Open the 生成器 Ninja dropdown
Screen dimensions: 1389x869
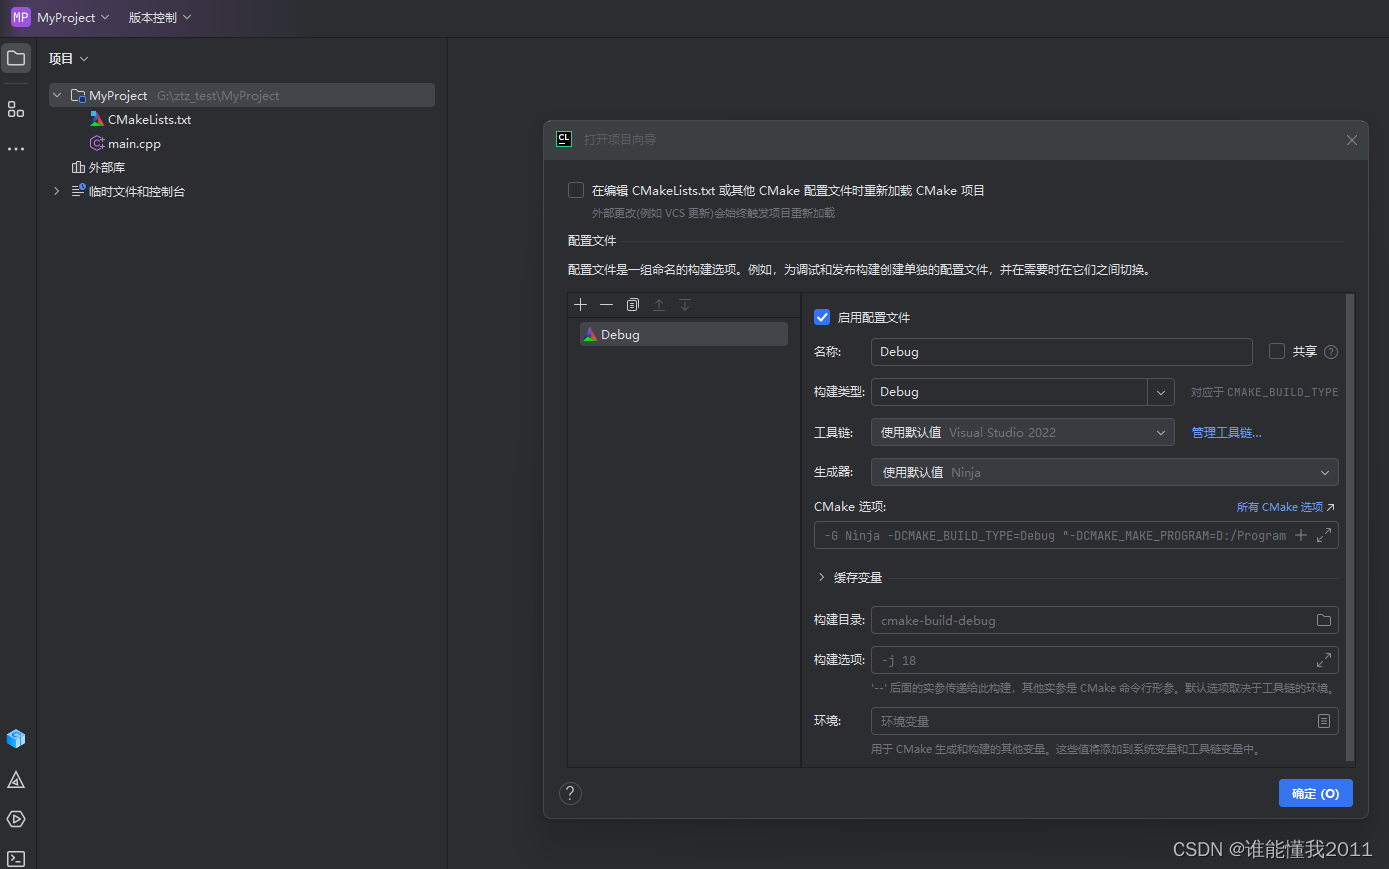pos(1323,471)
